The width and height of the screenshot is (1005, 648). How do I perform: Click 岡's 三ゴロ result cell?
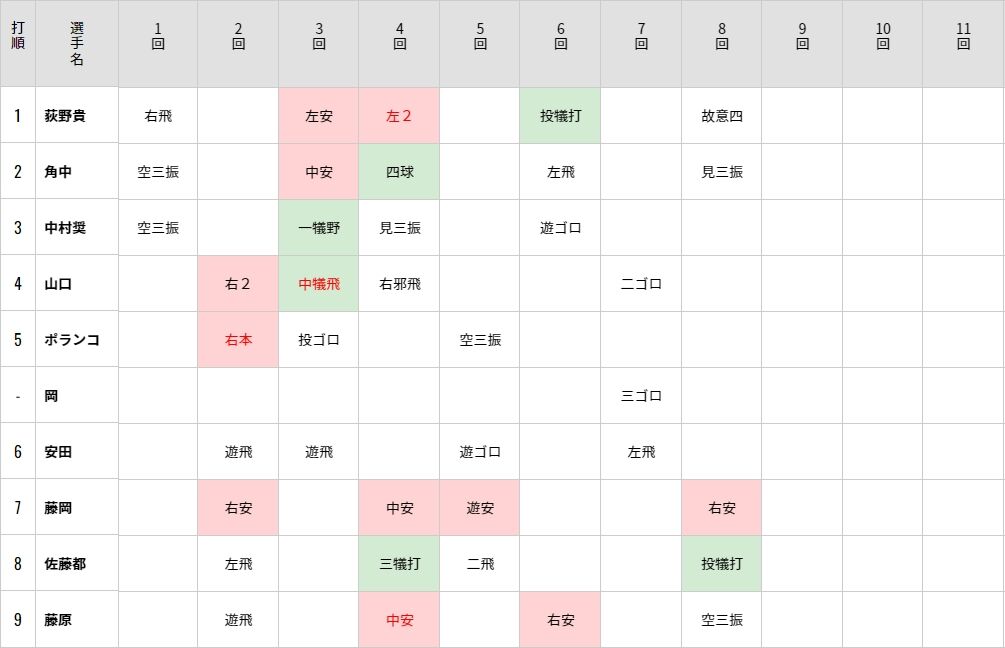pyautogui.click(x=641, y=396)
